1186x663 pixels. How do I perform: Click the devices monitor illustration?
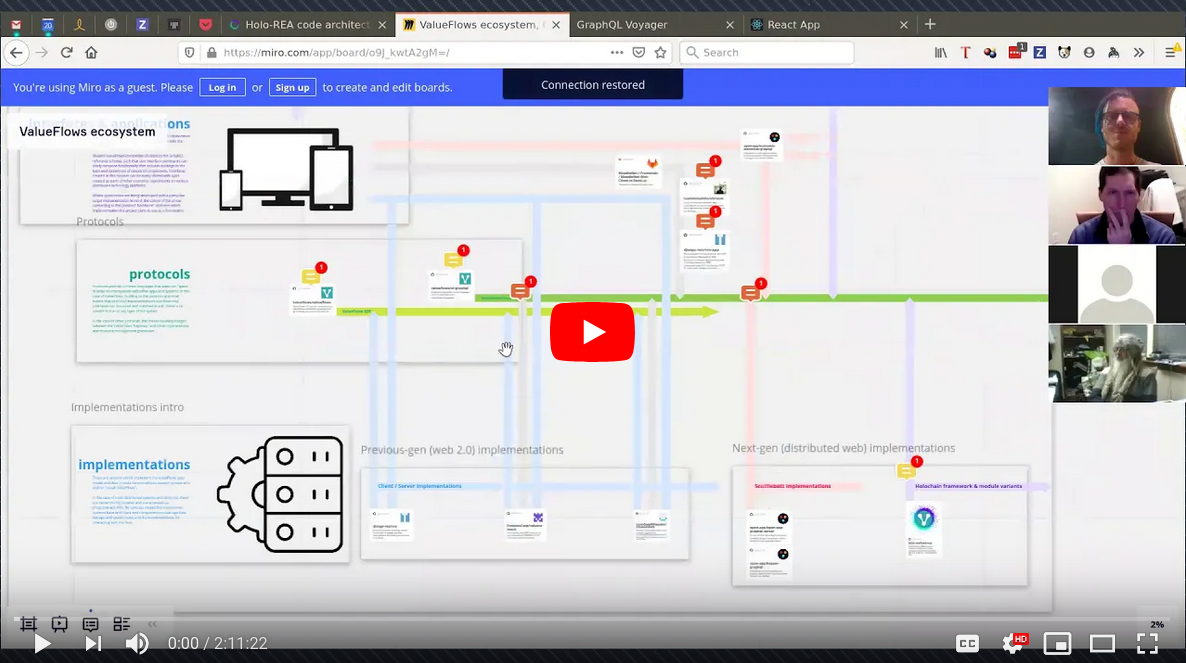click(287, 169)
